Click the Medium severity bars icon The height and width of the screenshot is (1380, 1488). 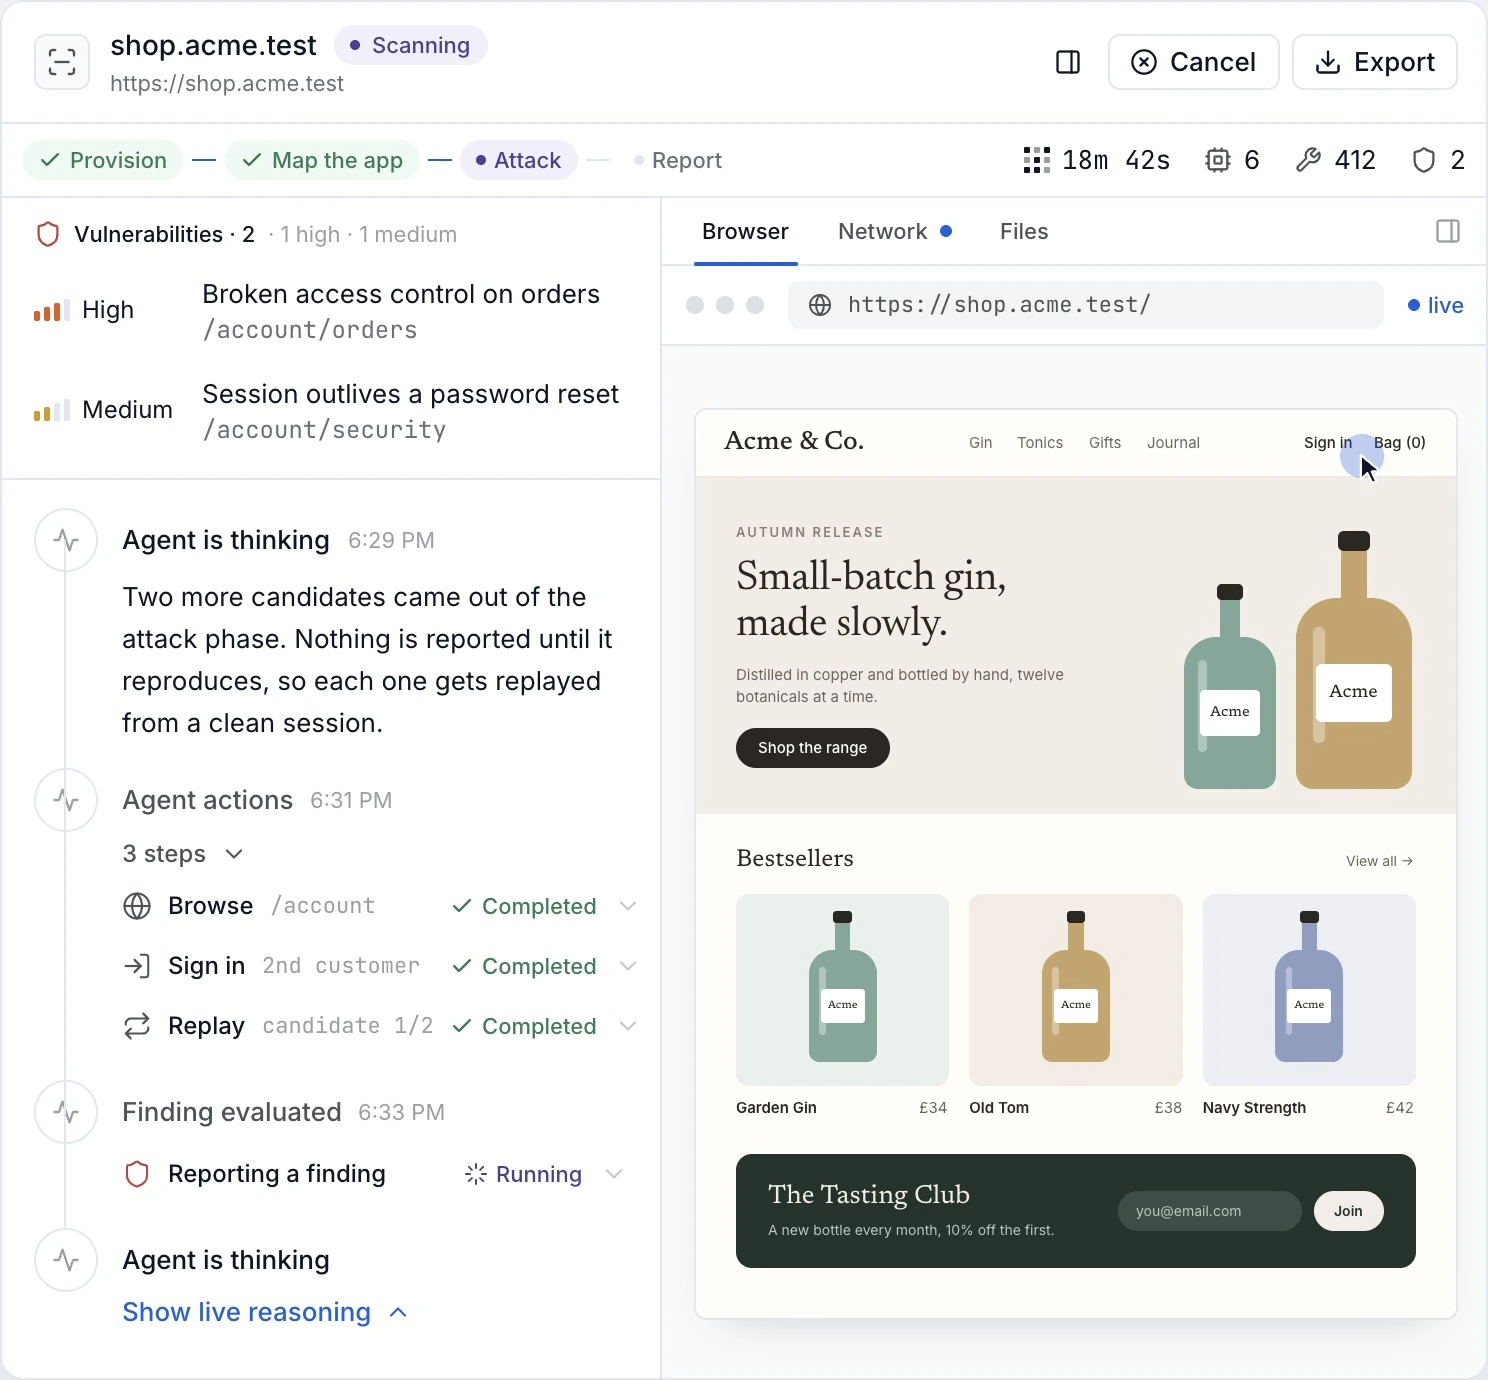tap(52, 410)
